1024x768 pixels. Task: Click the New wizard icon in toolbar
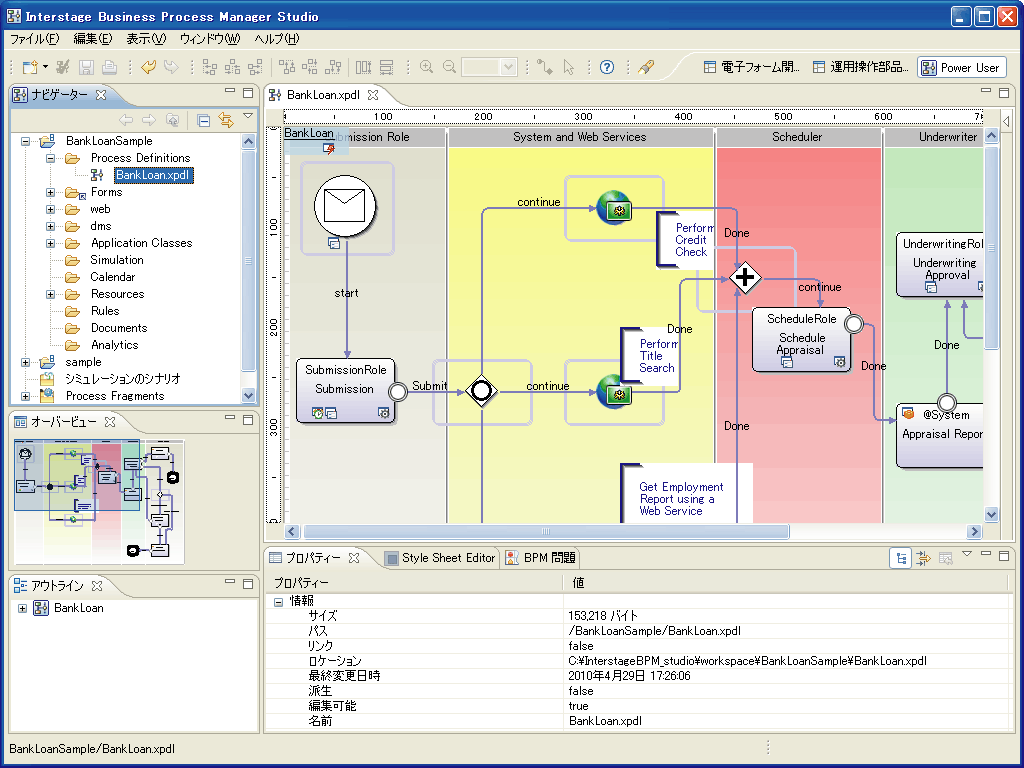pos(29,67)
